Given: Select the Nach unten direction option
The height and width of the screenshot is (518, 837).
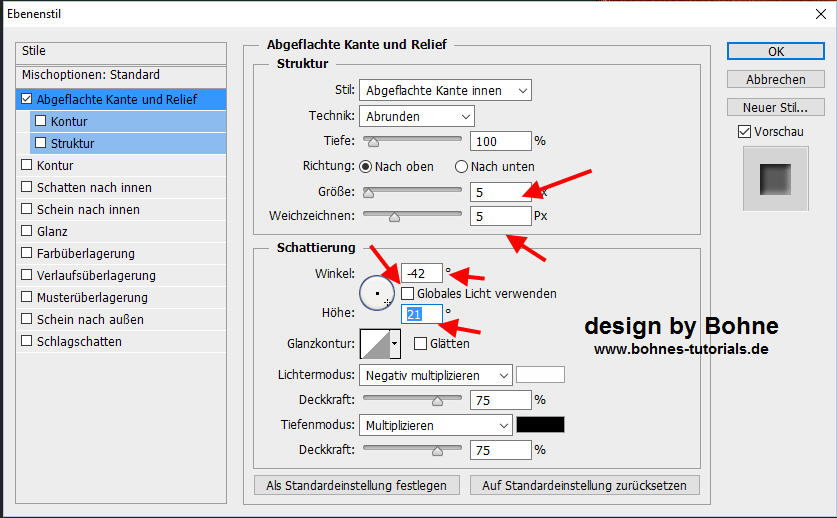Looking at the screenshot, I should (x=462, y=166).
